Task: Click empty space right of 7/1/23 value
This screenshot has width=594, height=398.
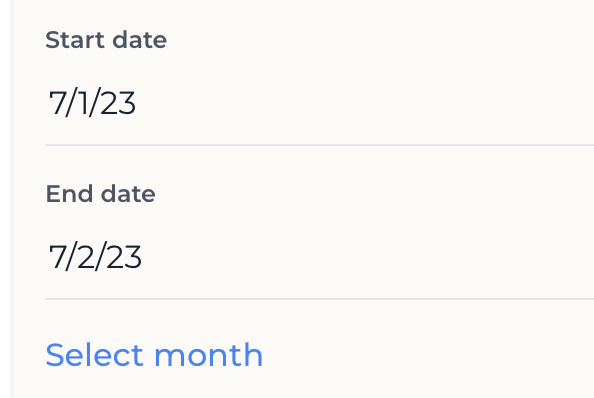Action: (x=364, y=103)
